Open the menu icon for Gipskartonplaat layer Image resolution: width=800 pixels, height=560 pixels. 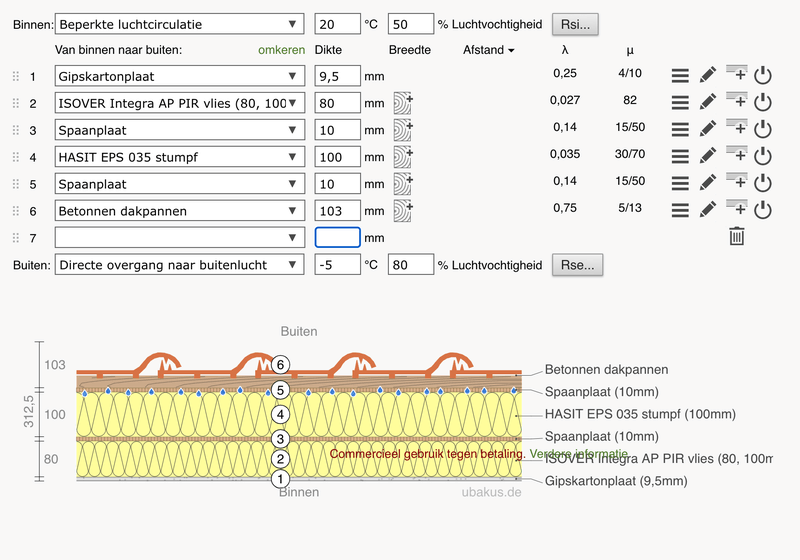680,75
